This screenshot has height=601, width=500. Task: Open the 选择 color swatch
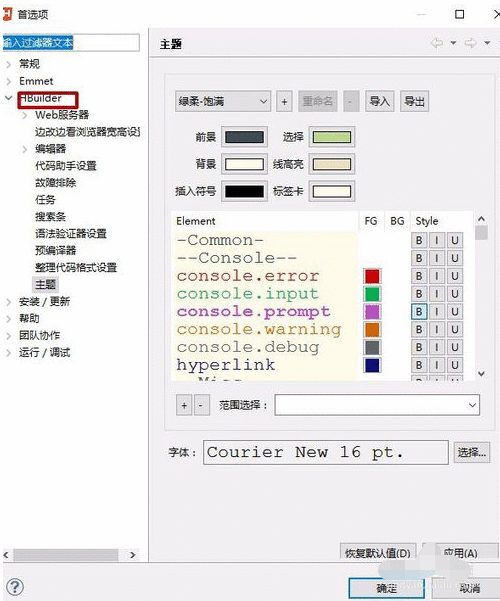coord(332,137)
